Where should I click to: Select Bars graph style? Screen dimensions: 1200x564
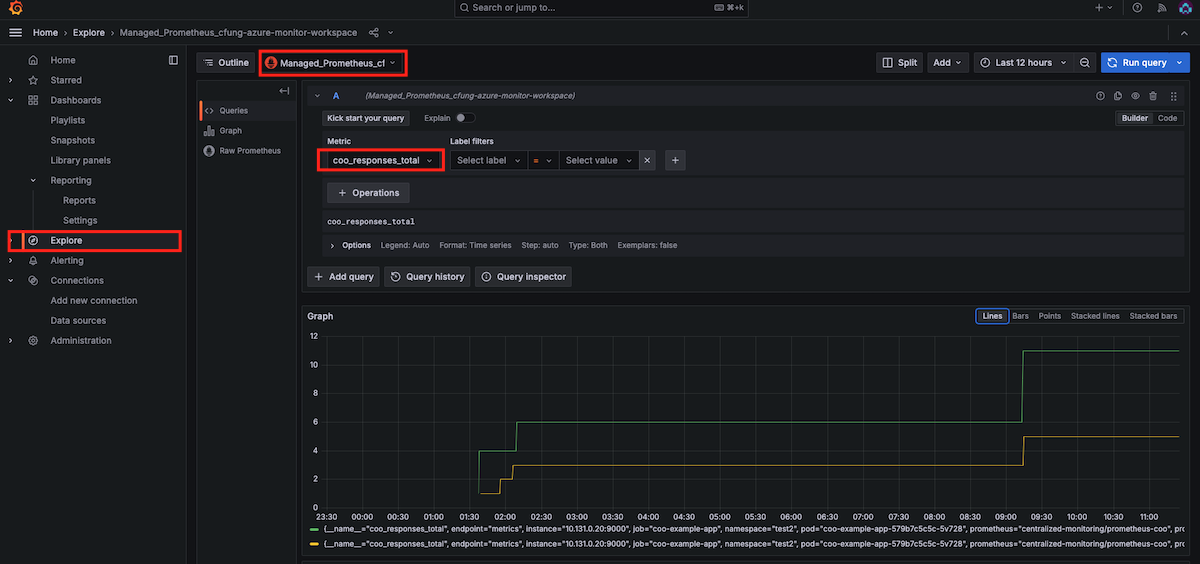(x=1020, y=316)
